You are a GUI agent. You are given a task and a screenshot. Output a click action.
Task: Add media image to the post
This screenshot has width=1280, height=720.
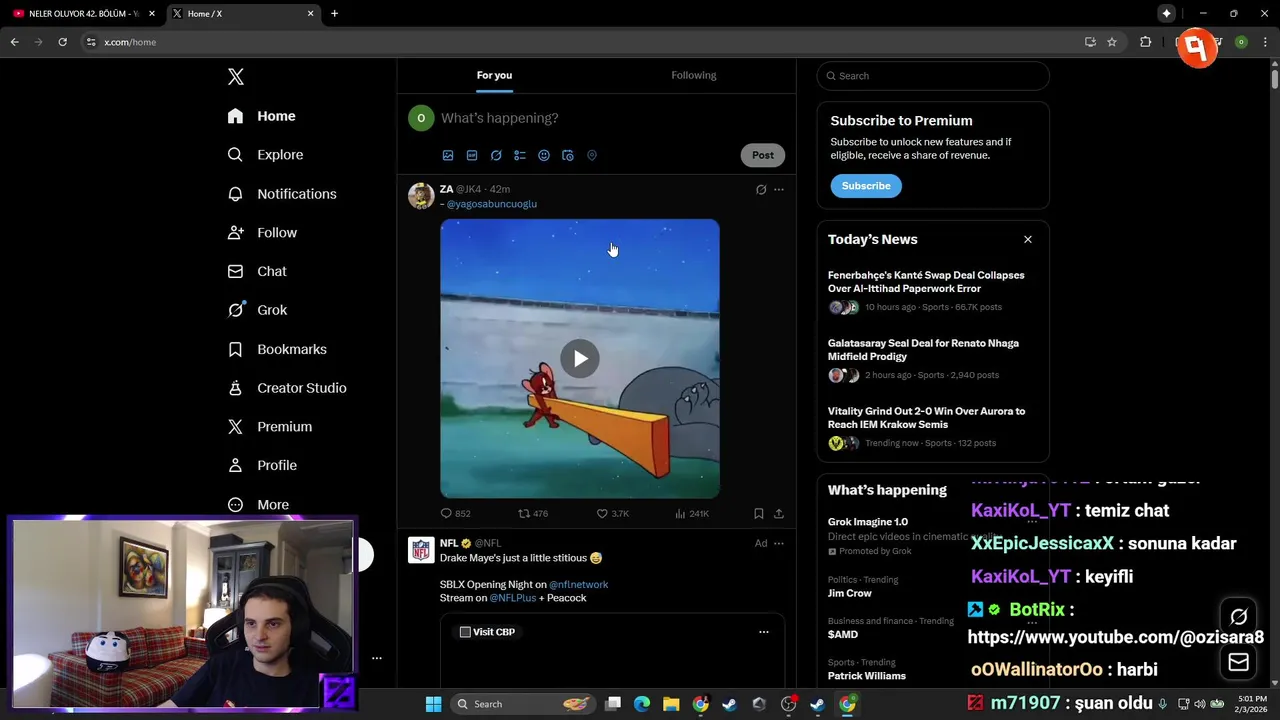pos(448,156)
